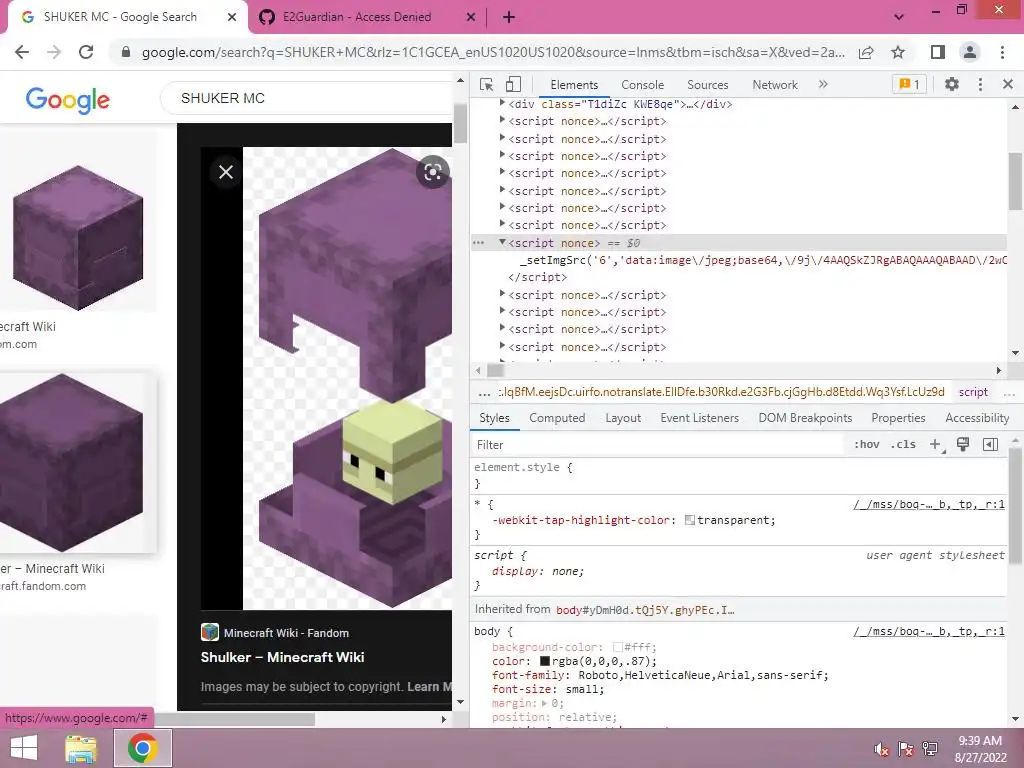This screenshot has width=1024, height=768.
Task: Switch to the Console tab
Action: (642, 85)
